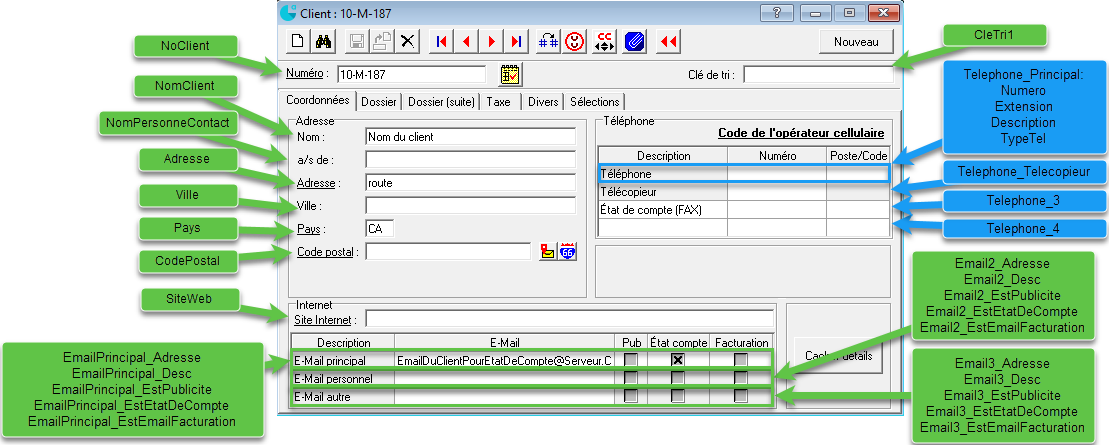Jump to last record arrow

[x=516, y=41]
